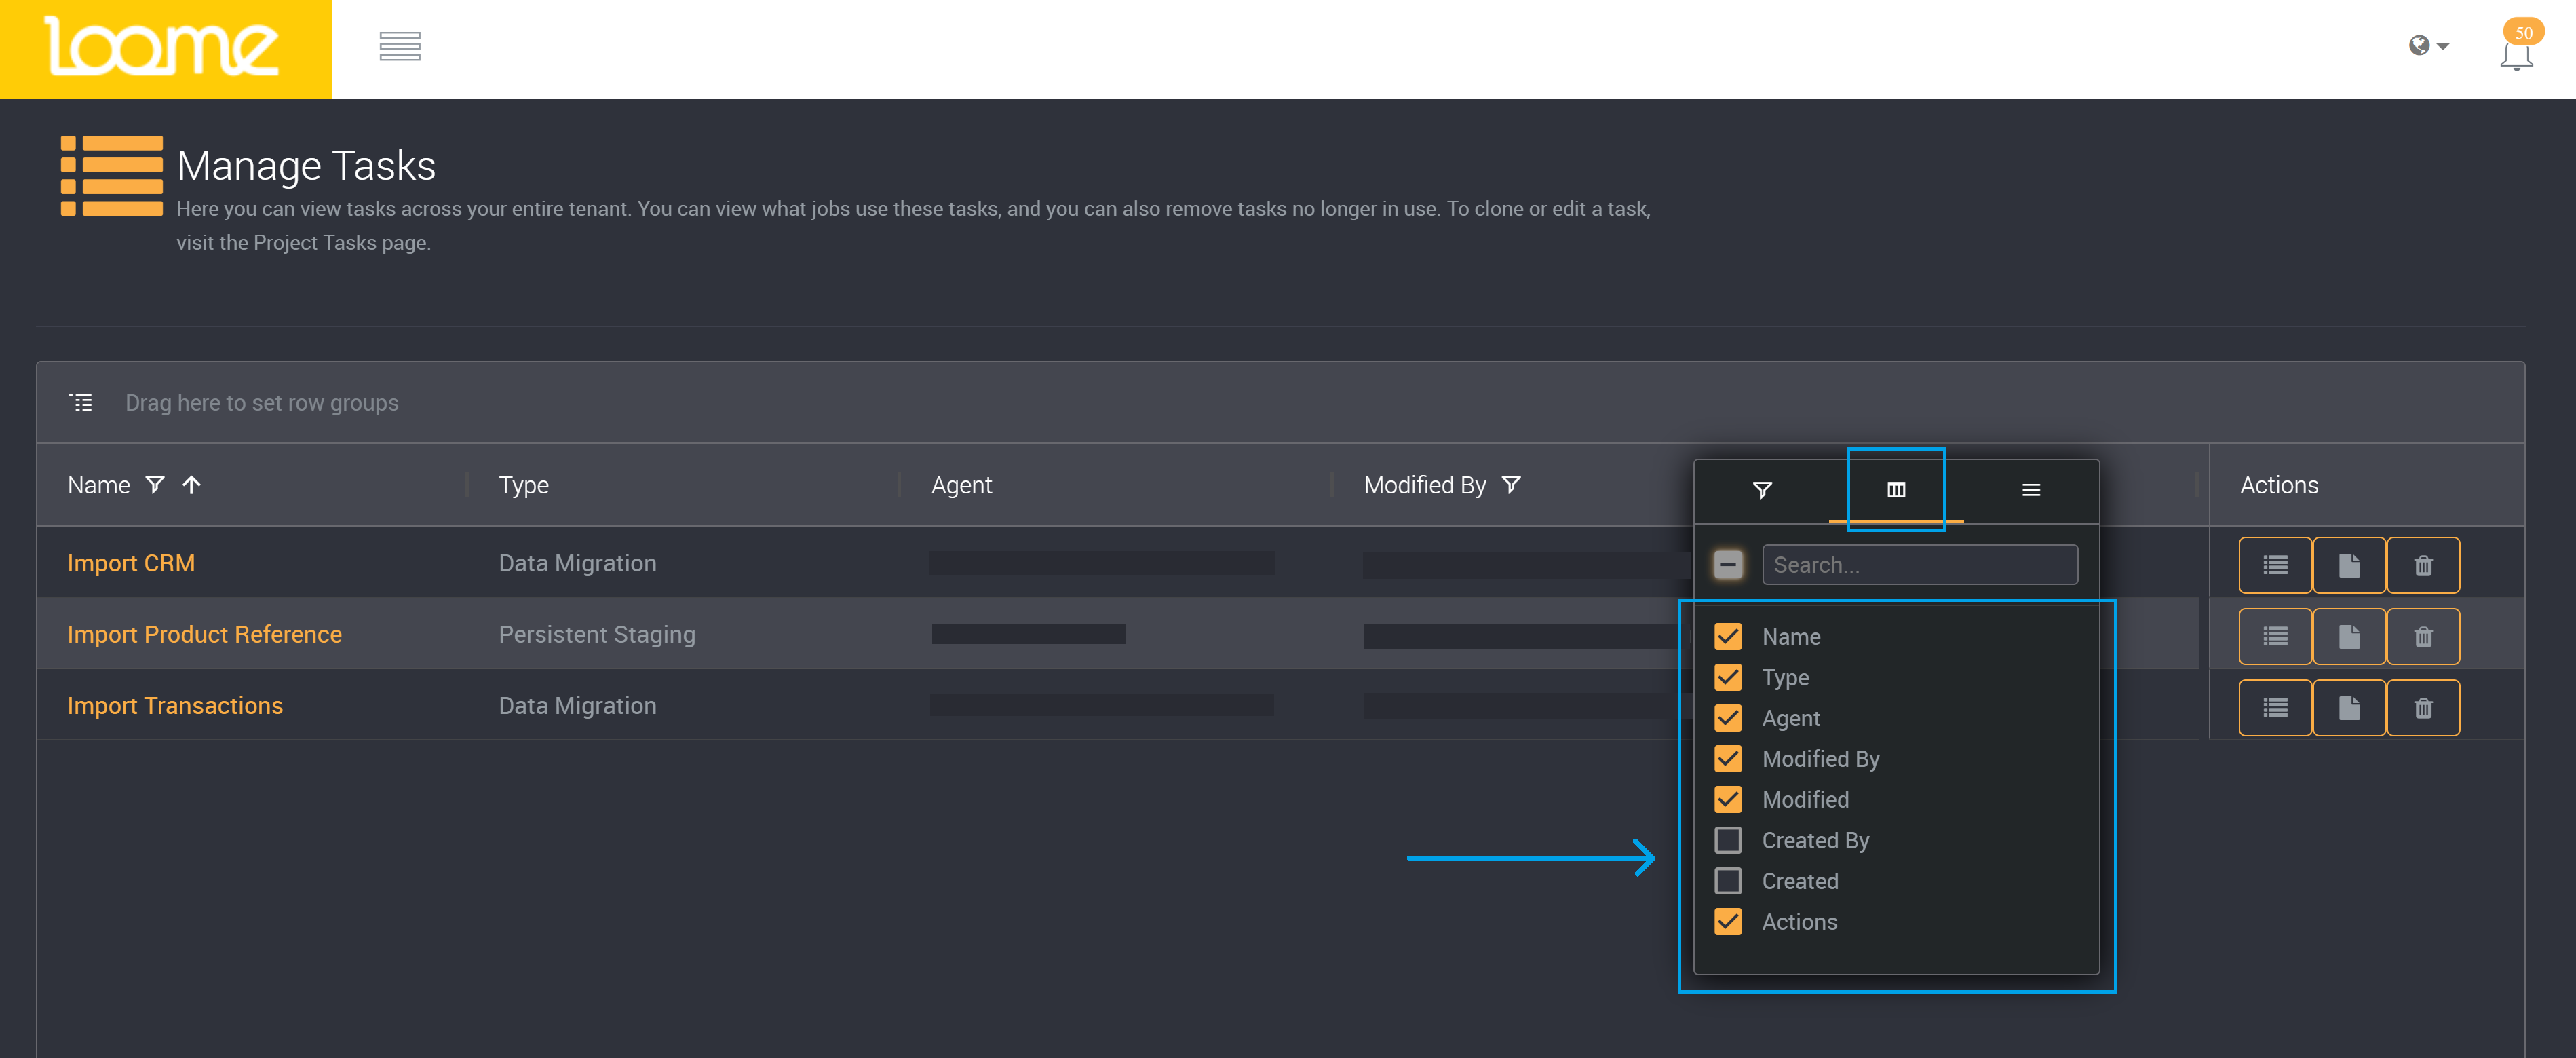Uncheck the Agent column checkbox
This screenshot has height=1058, width=2576.
(x=1727, y=718)
